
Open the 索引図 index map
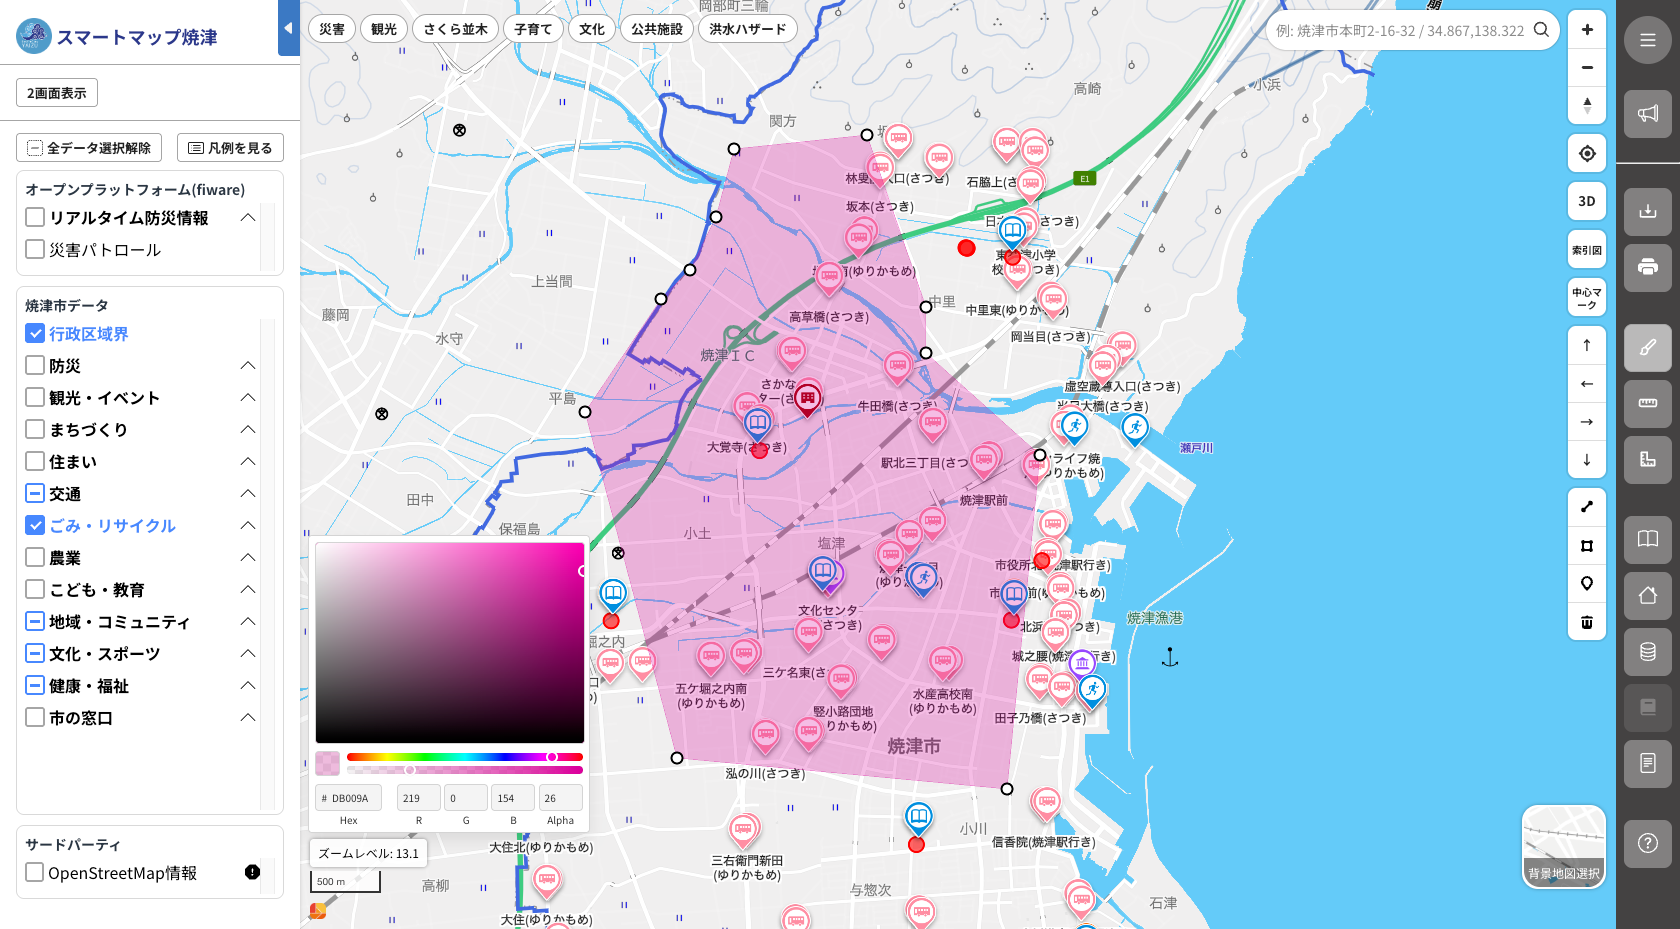(x=1587, y=249)
